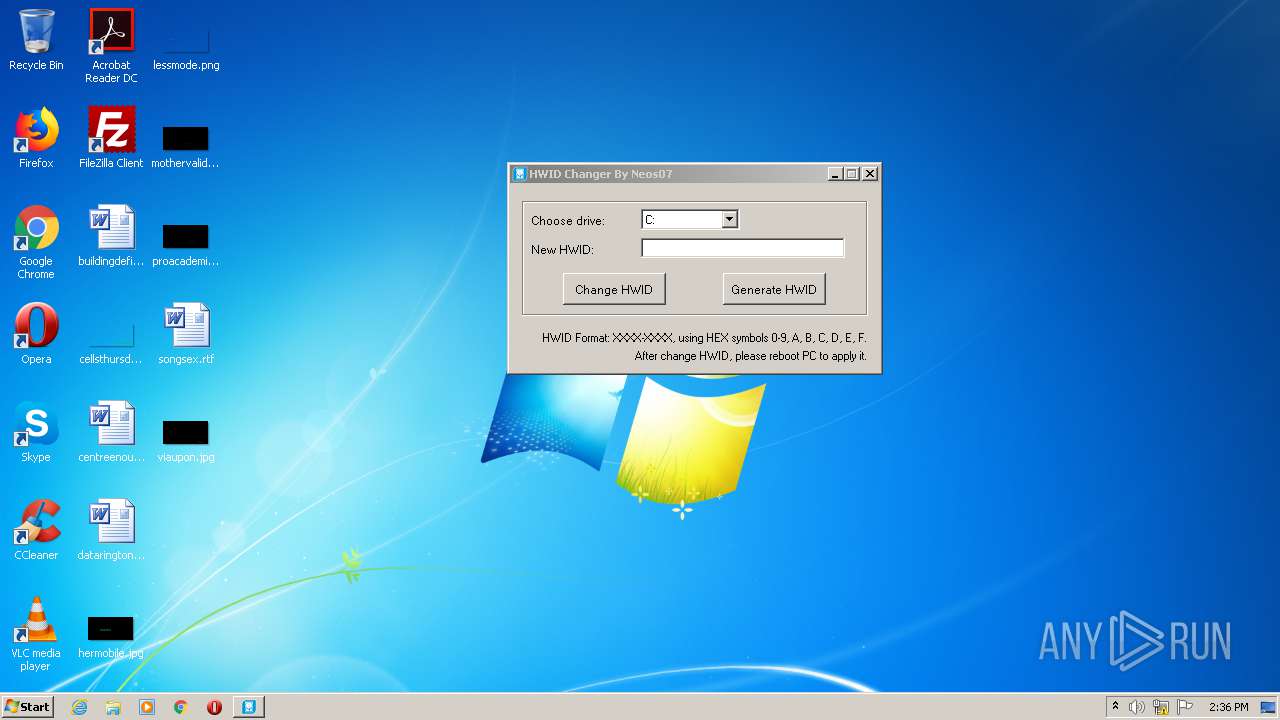1280x720 pixels.
Task: Open Opera desktop shortcut
Action: (36, 334)
